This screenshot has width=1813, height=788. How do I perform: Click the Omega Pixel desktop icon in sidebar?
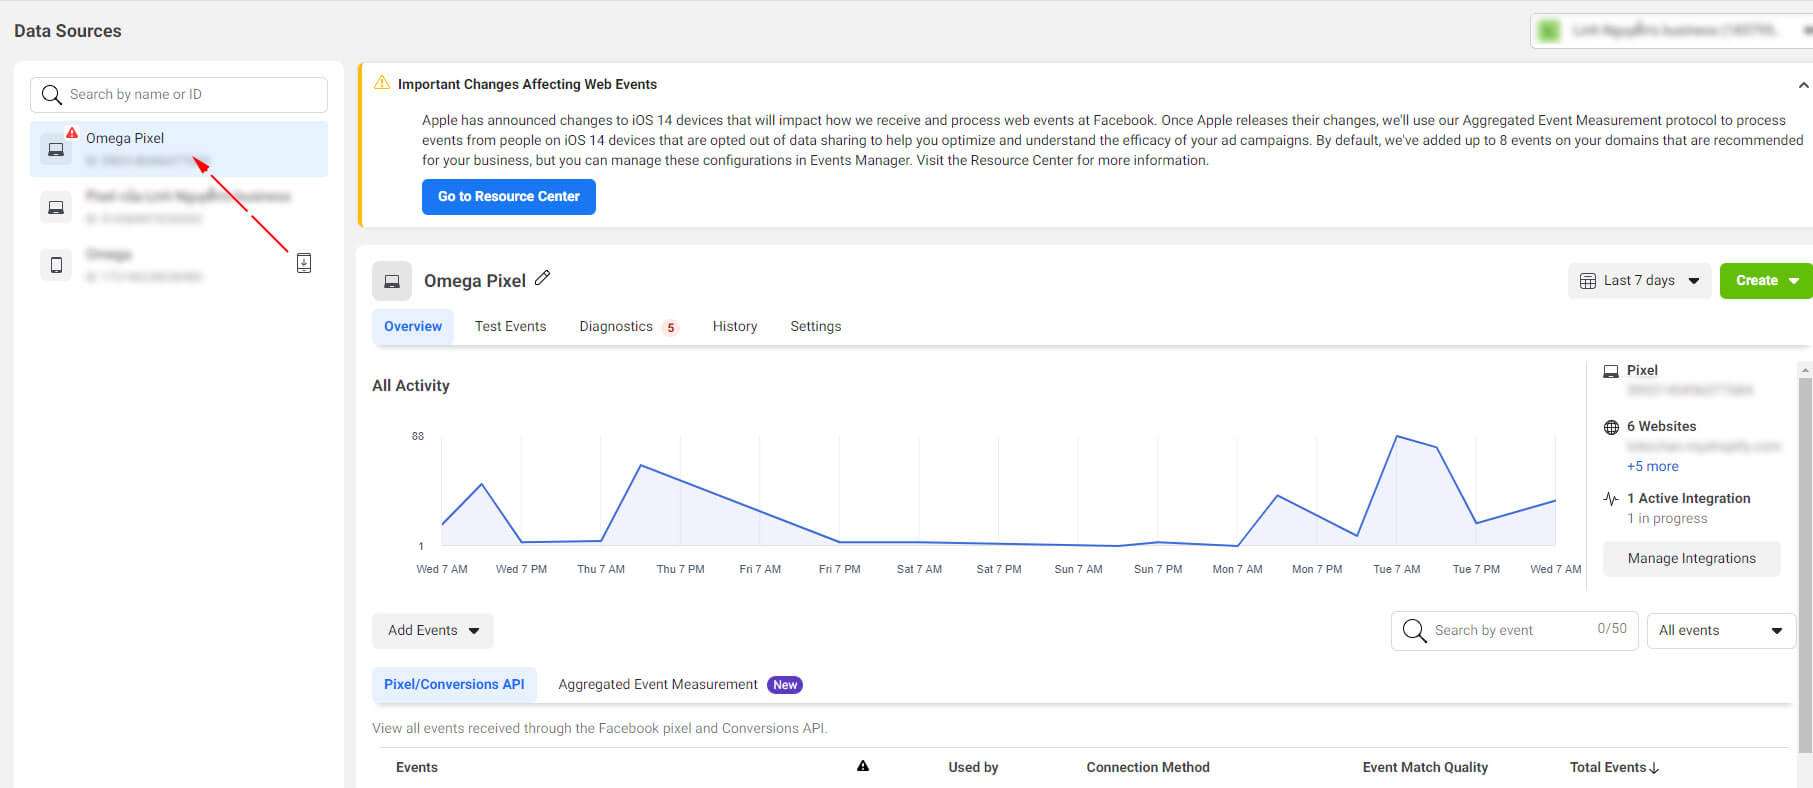coord(56,150)
